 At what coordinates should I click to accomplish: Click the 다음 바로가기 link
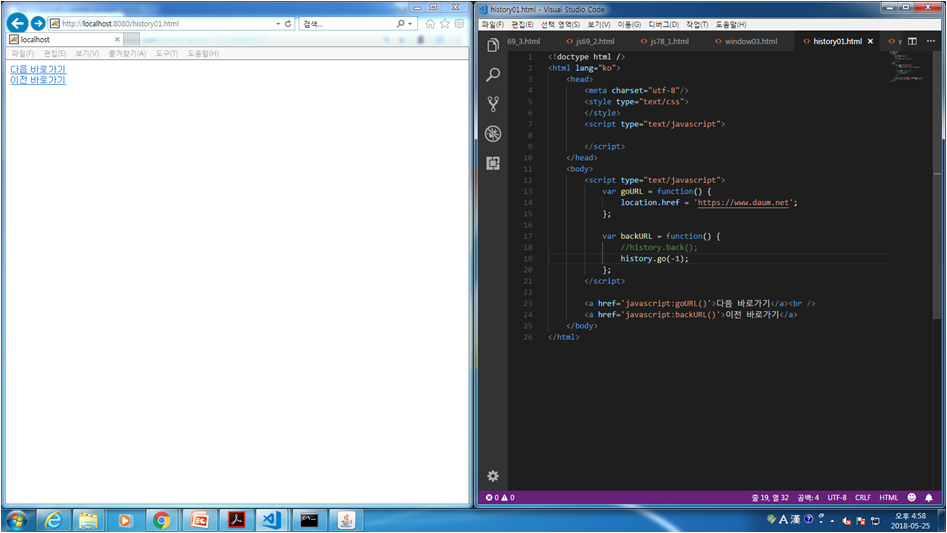coord(38,69)
